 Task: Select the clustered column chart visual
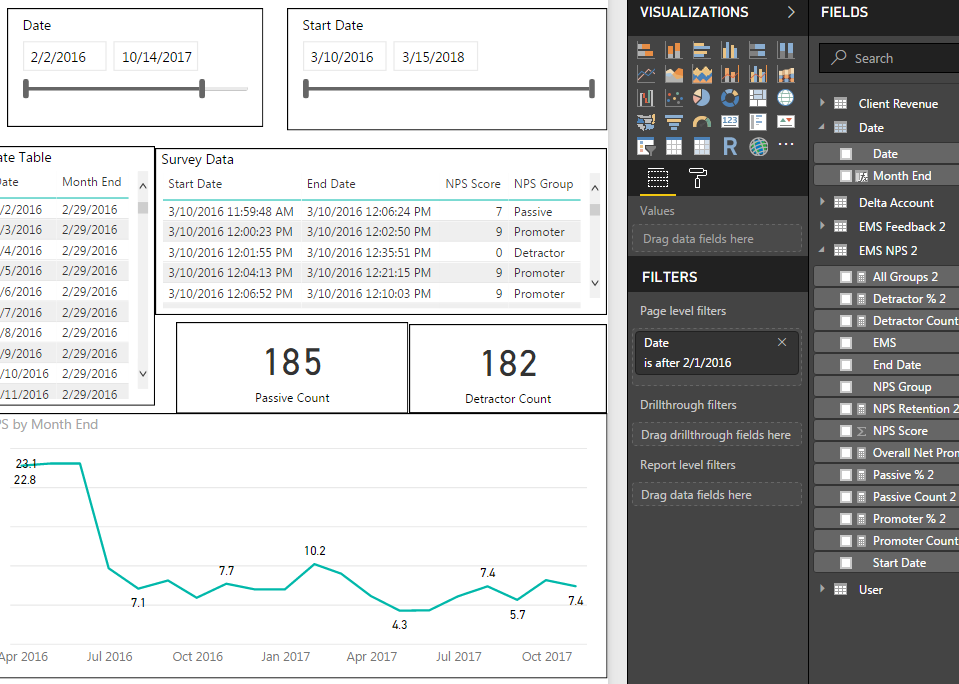730,50
